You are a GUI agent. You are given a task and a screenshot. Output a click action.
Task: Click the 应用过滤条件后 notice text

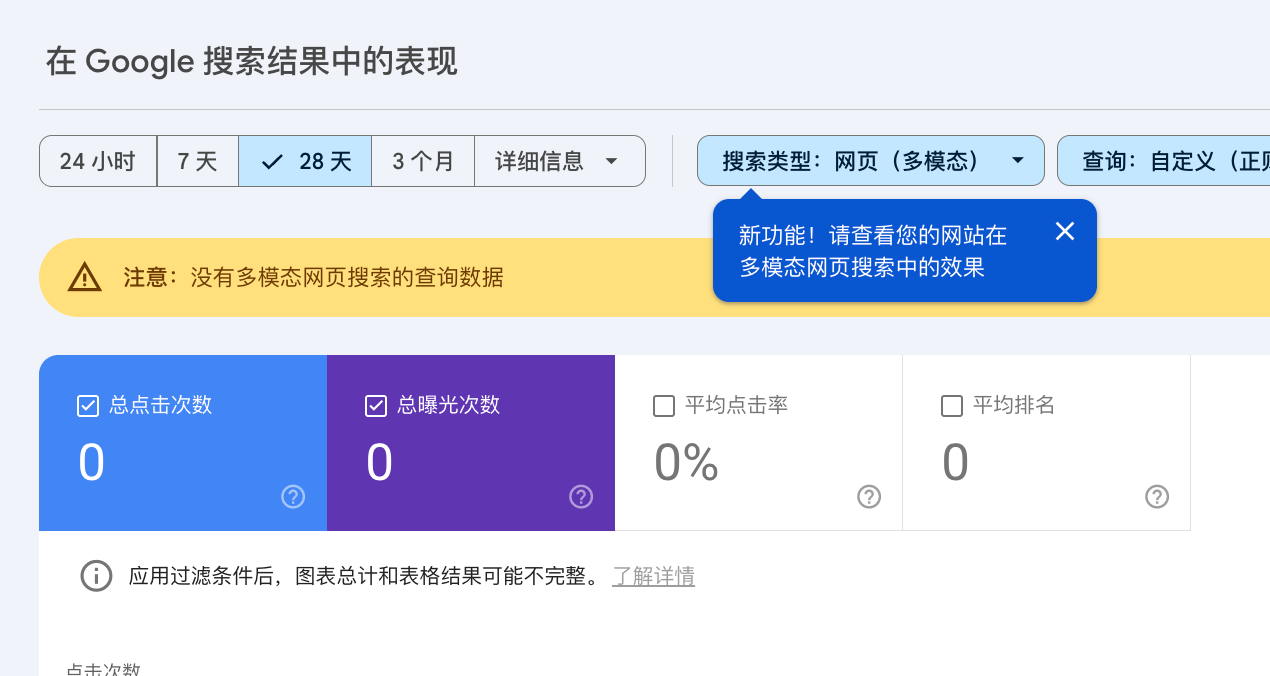(x=367, y=576)
